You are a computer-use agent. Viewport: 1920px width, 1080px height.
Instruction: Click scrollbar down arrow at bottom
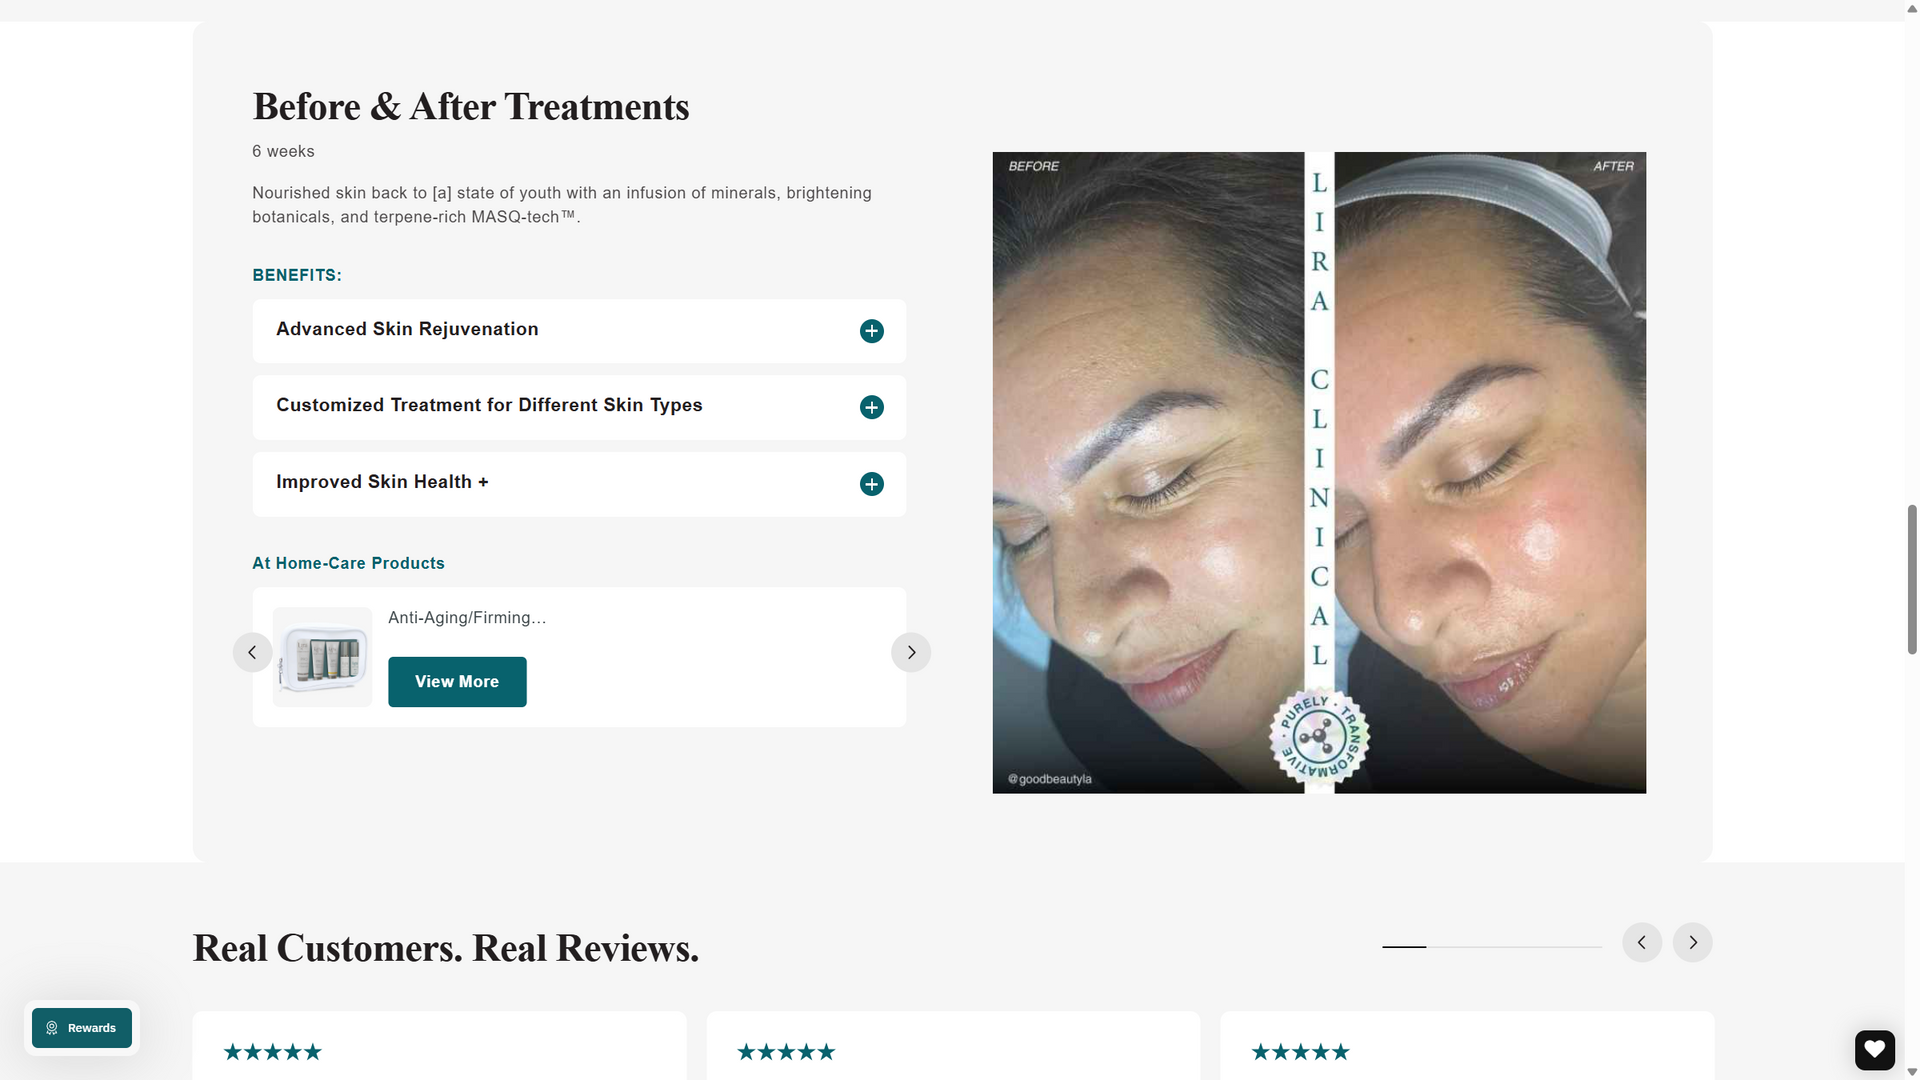tap(1912, 1072)
